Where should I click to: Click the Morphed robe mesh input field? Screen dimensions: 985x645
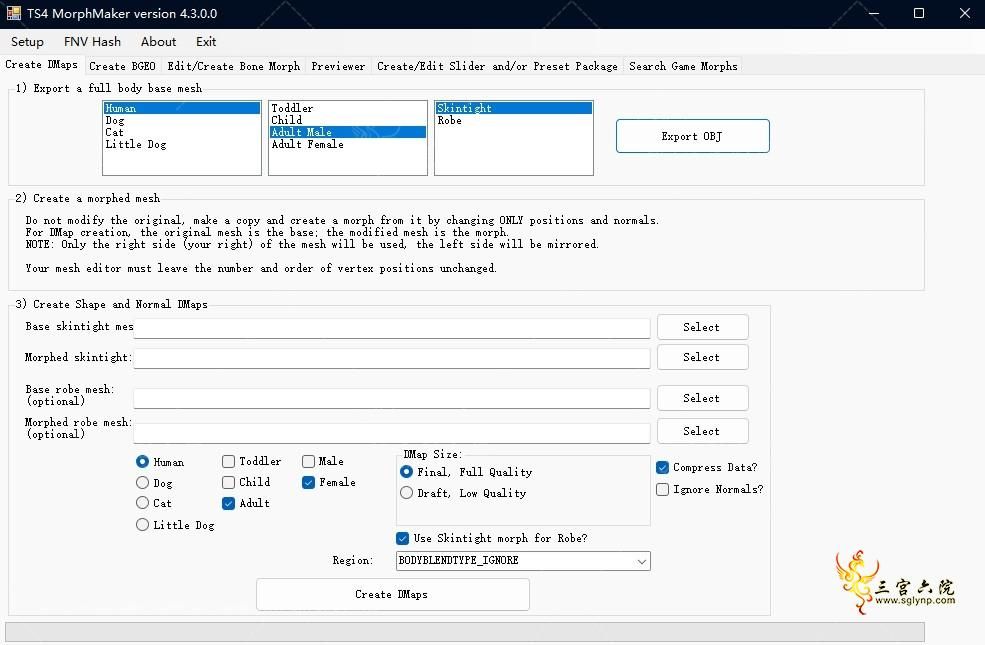(x=391, y=432)
